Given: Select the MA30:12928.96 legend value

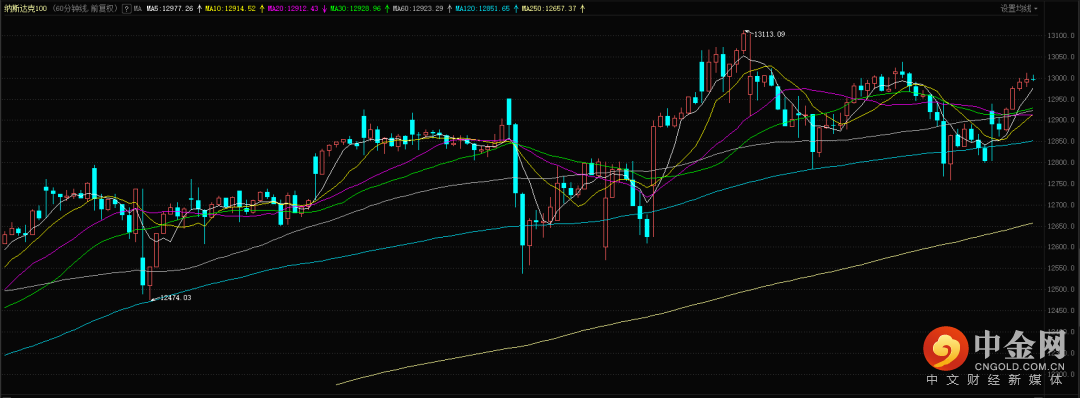Looking at the screenshot, I should pos(355,9).
